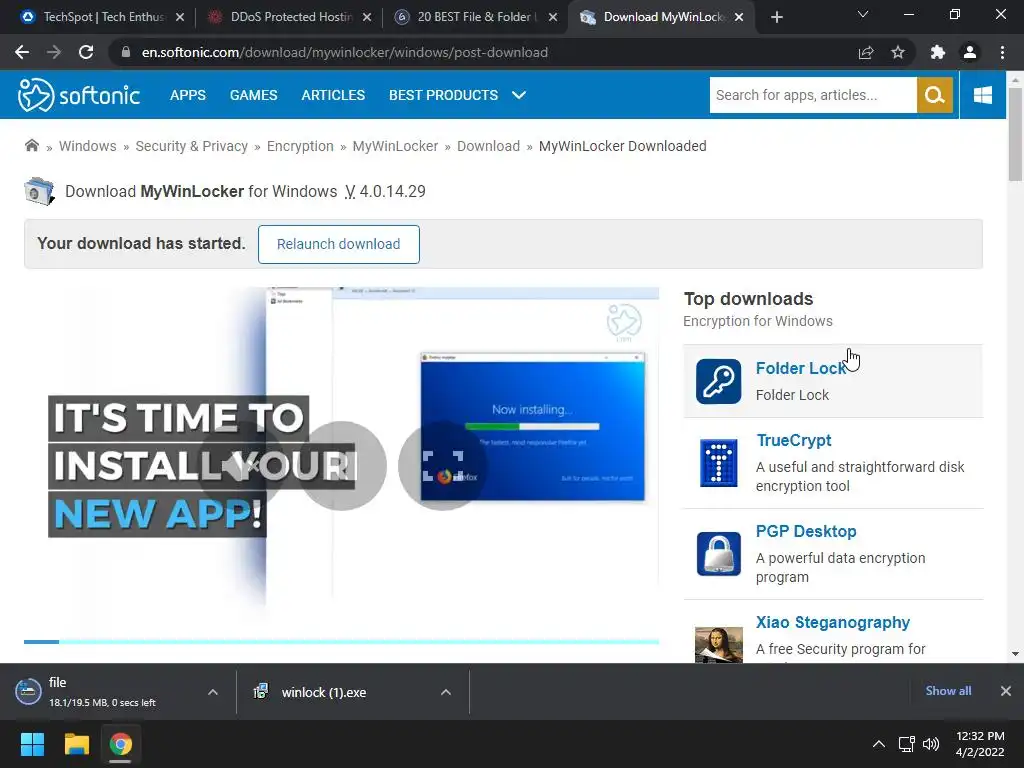
Task: Open the tab search chevron
Action: click(863, 14)
